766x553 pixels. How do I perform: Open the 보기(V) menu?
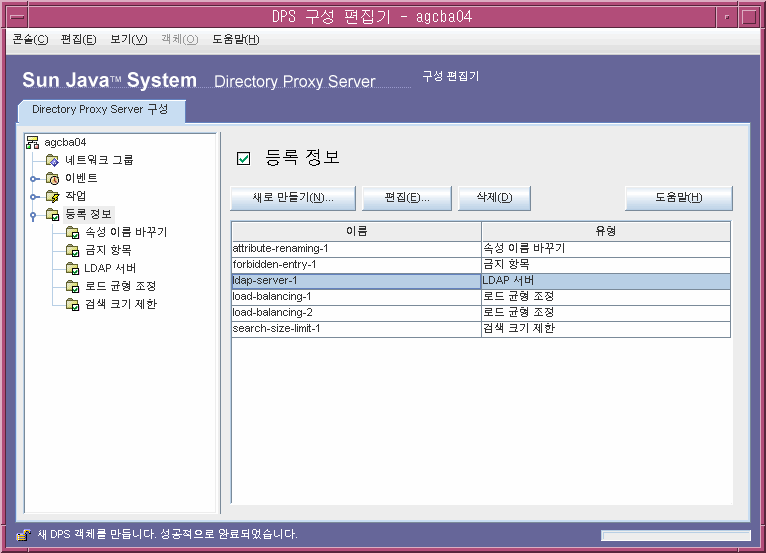point(128,40)
